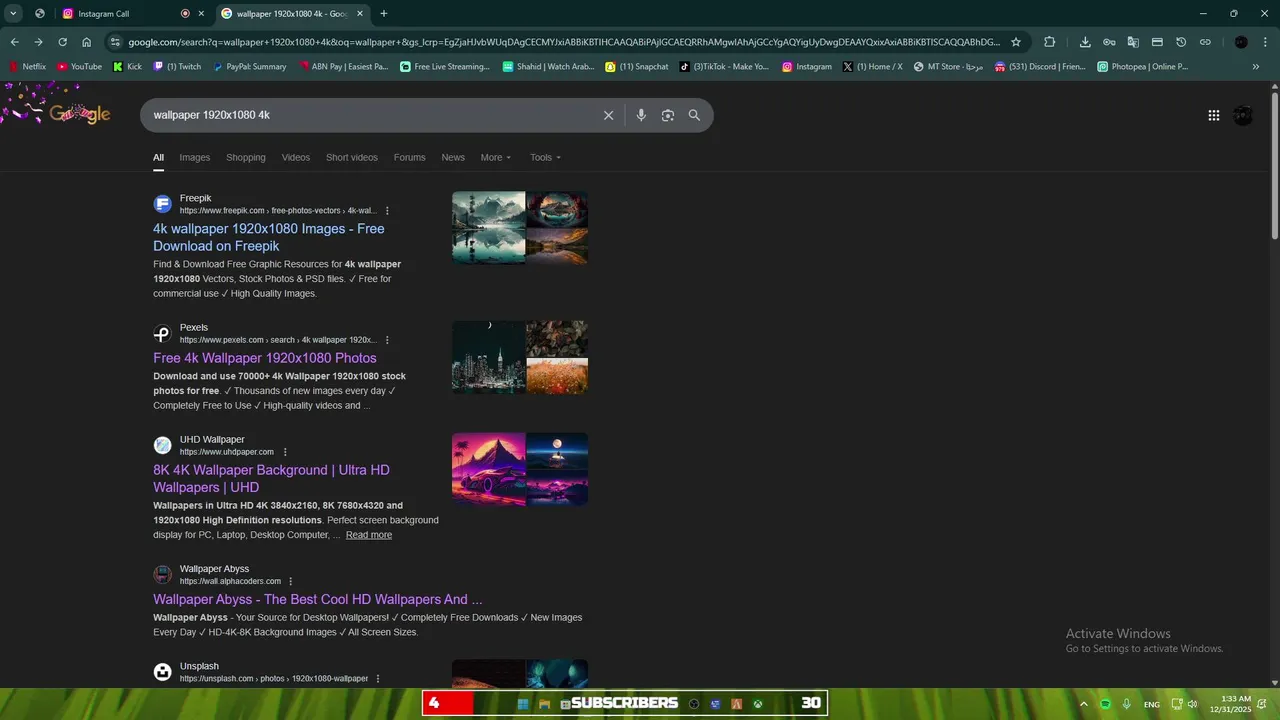Open the UHD Wallpaper purple car thumbnail
Screen dimensions: 1280x720
(x=488, y=469)
